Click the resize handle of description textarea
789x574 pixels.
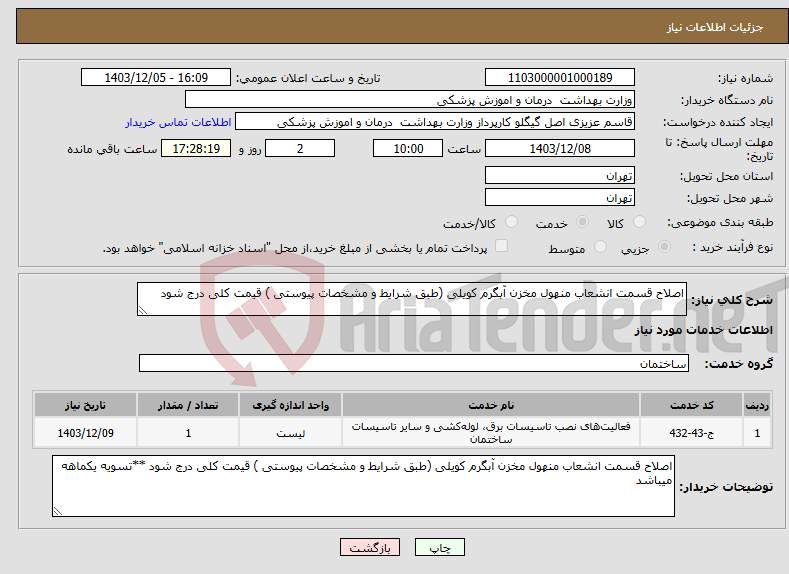point(142,310)
